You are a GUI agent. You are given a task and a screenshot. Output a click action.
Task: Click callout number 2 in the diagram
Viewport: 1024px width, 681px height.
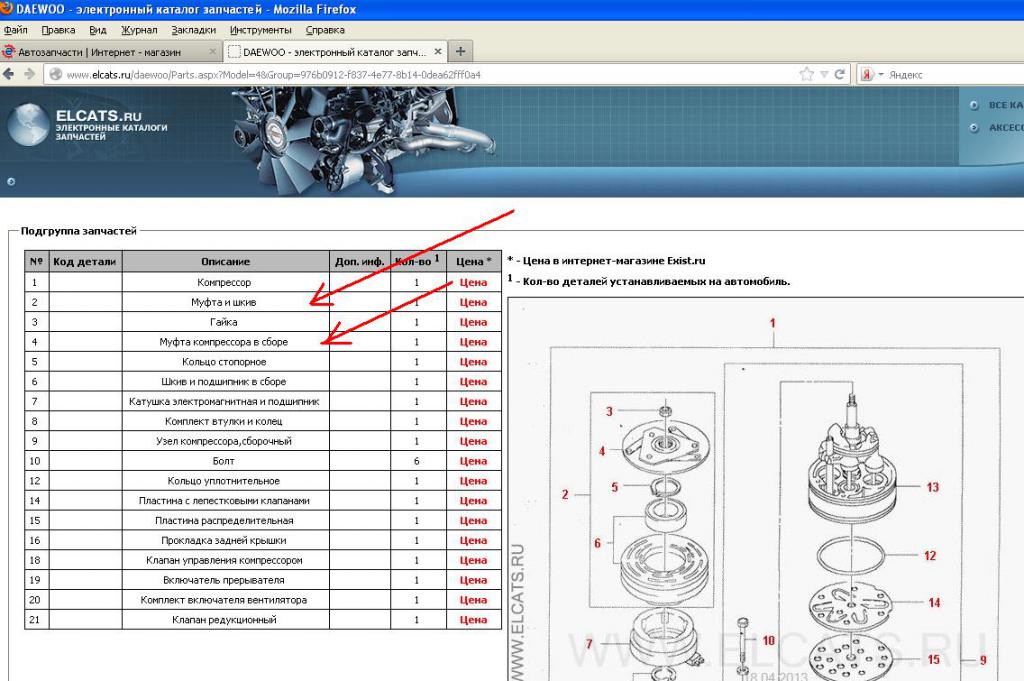click(x=565, y=494)
